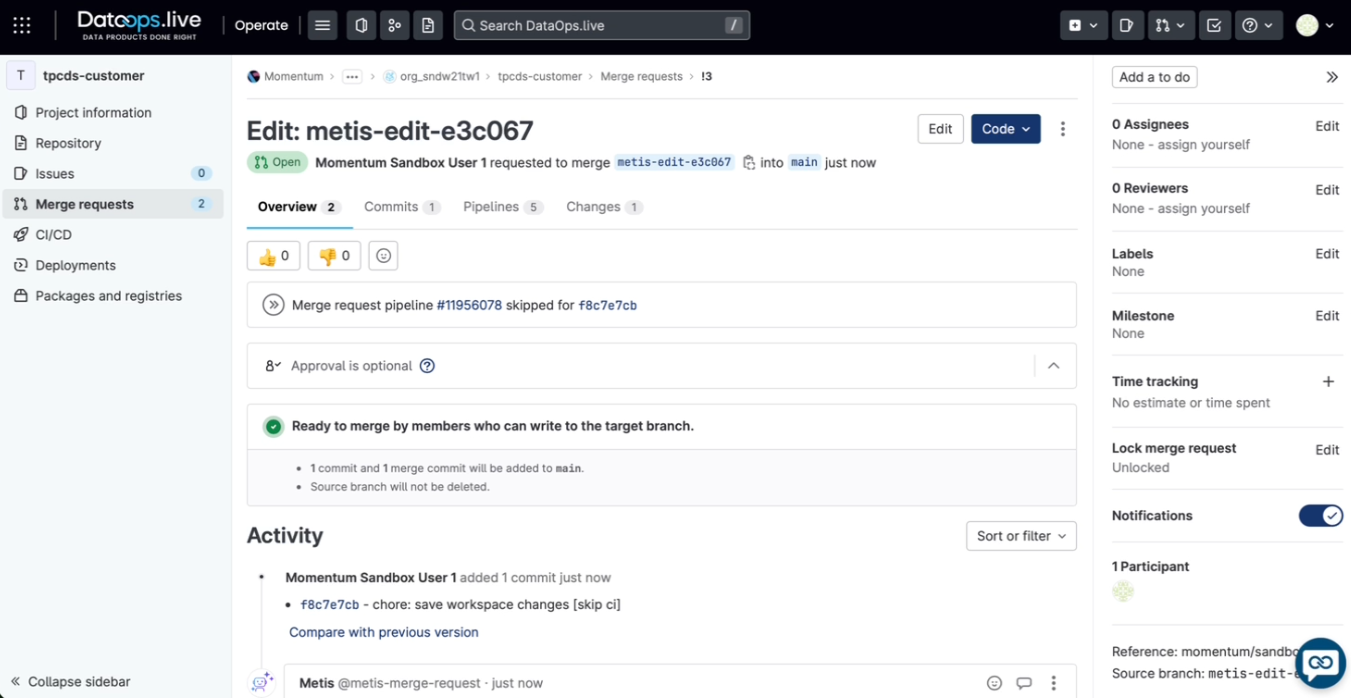The width and height of the screenshot is (1351, 698).
Task: Open merge requests dropdown in header
Action: pyautogui.click(x=1169, y=25)
